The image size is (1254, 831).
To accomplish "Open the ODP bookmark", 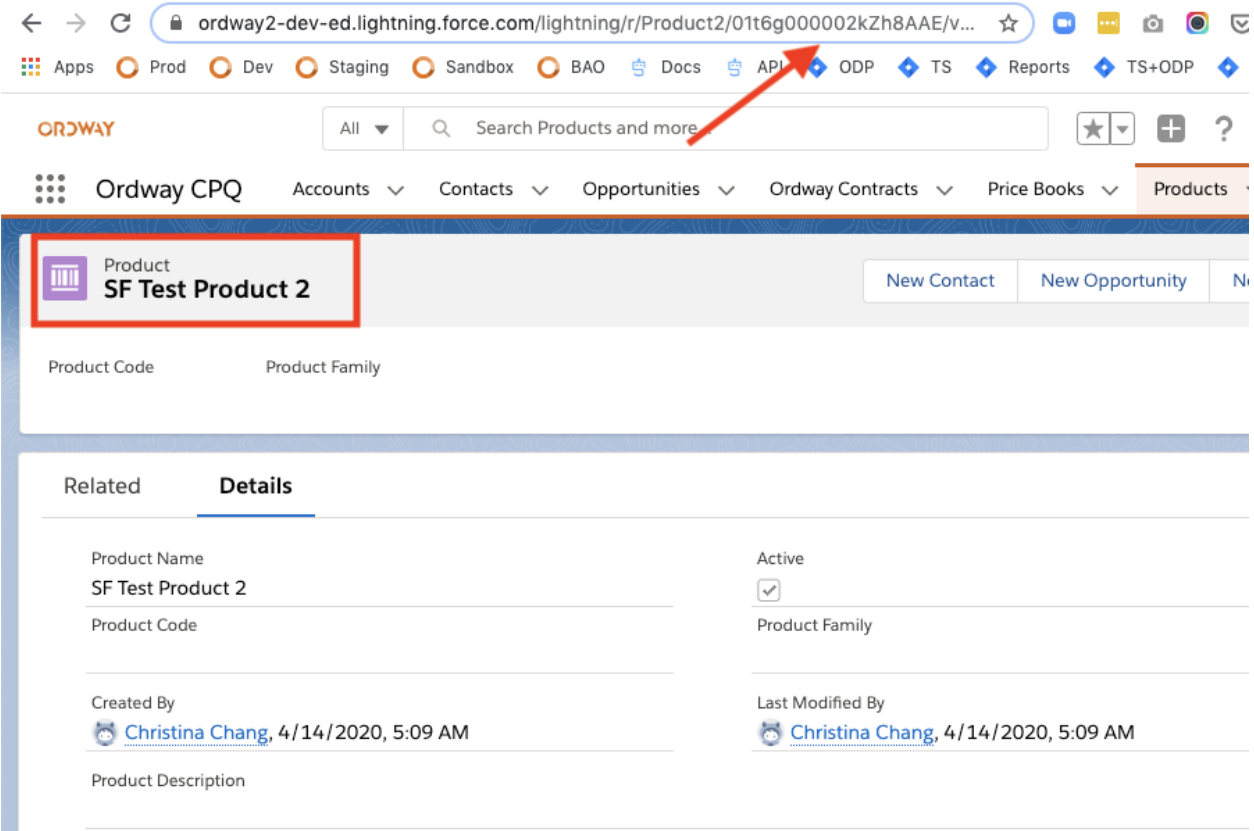I will 841,67.
